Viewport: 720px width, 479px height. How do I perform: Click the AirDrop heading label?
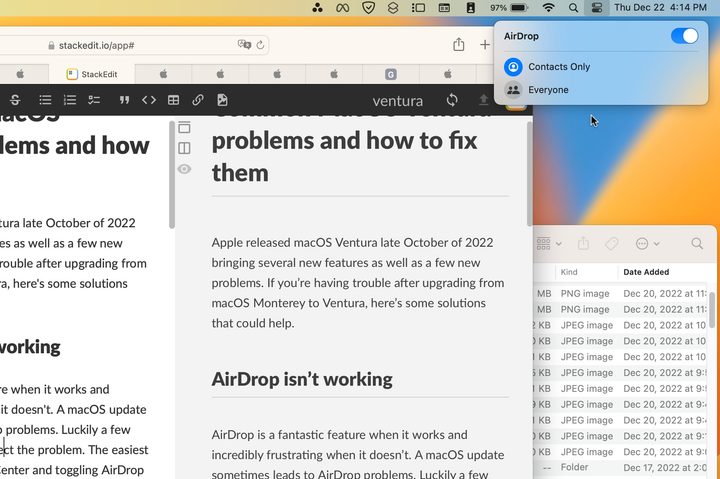(521, 36)
